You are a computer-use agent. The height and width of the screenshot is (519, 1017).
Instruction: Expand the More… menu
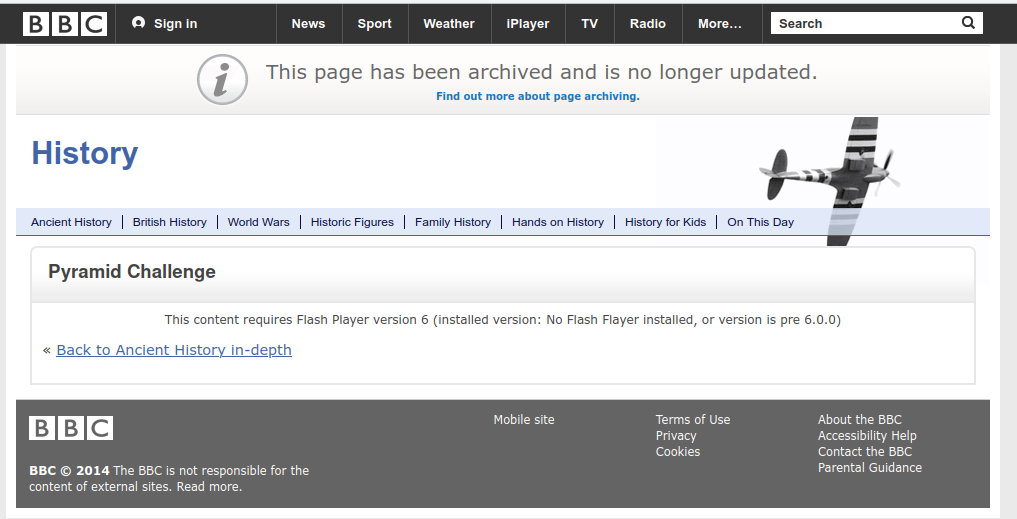pos(719,23)
